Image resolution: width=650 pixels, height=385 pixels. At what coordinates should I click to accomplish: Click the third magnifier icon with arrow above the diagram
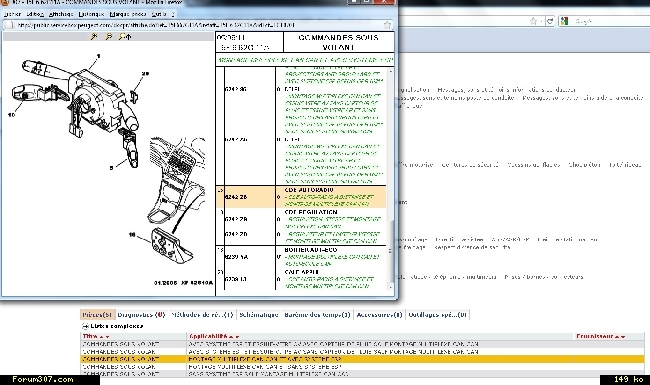[125, 37]
